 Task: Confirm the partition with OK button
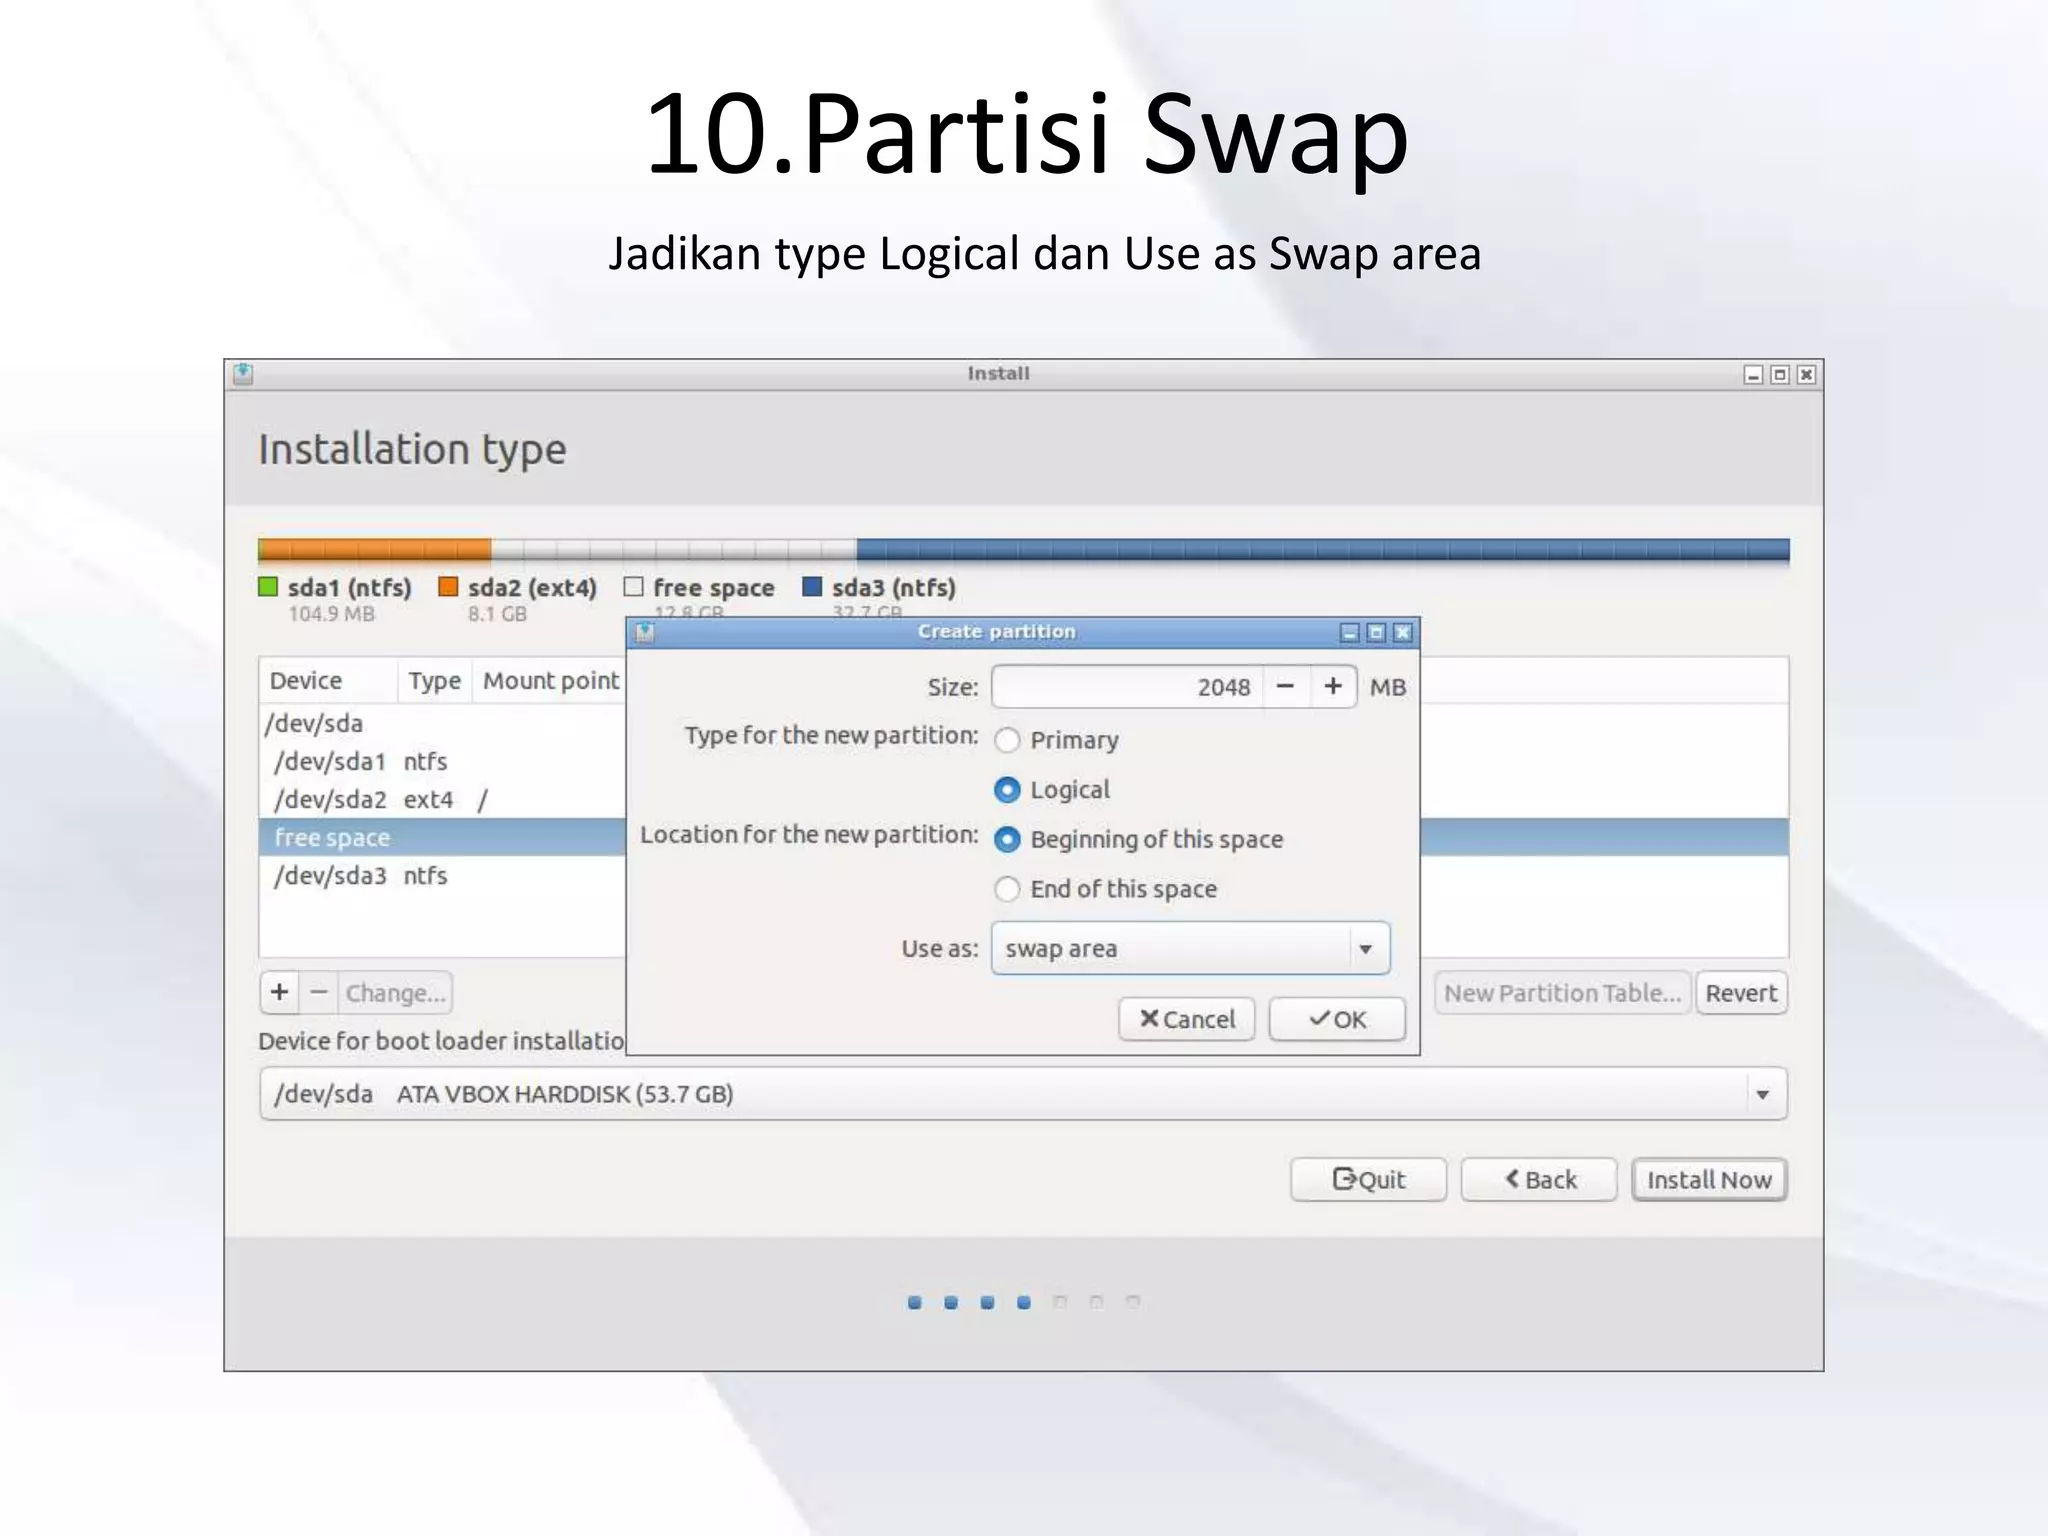(x=1337, y=1019)
